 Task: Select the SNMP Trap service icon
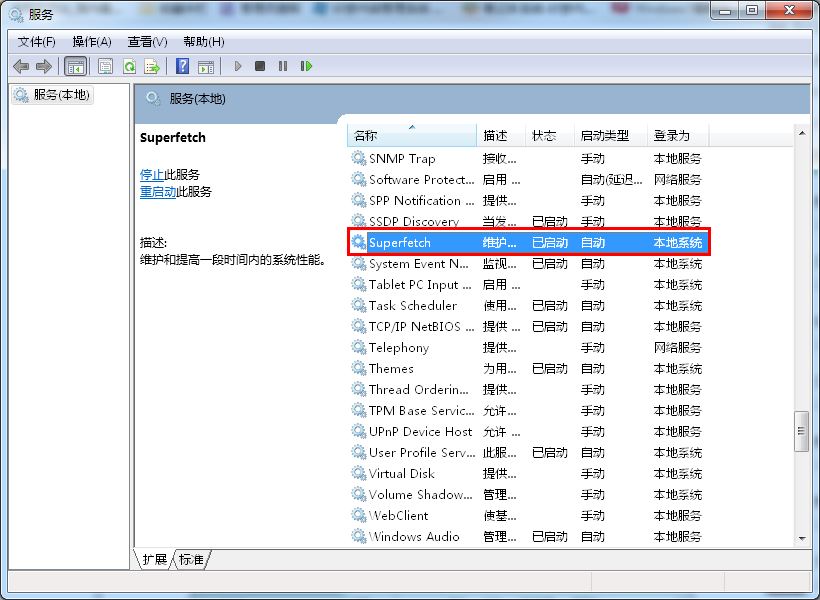(358, 158)
